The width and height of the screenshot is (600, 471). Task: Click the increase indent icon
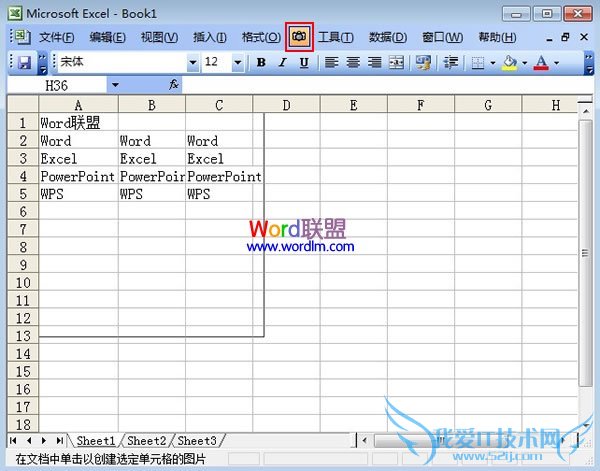(451, 62)
